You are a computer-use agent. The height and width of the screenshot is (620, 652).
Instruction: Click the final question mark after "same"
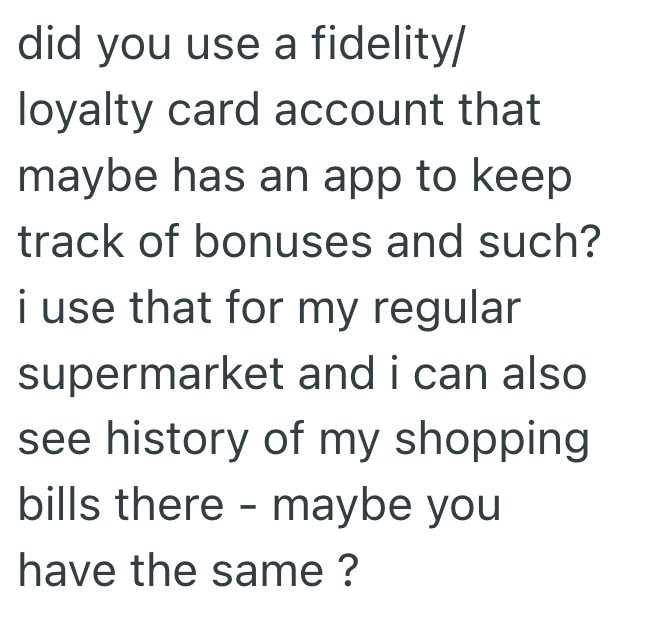click(344, 571)
